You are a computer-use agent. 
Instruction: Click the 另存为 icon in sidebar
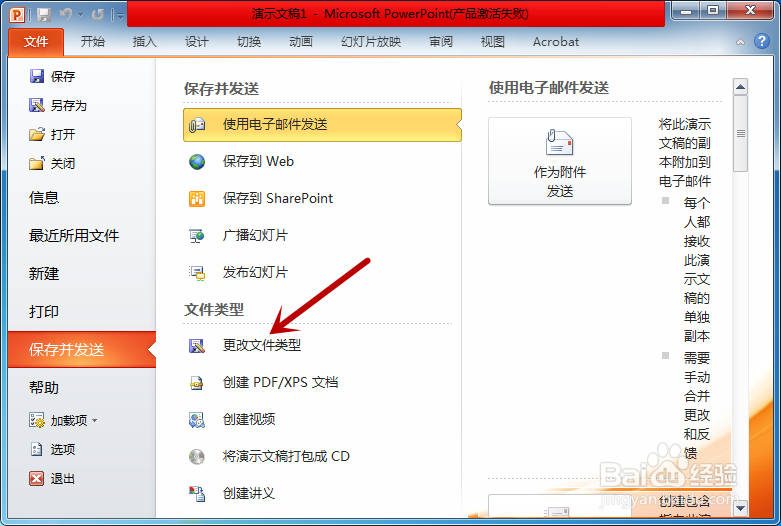point(36,105)
